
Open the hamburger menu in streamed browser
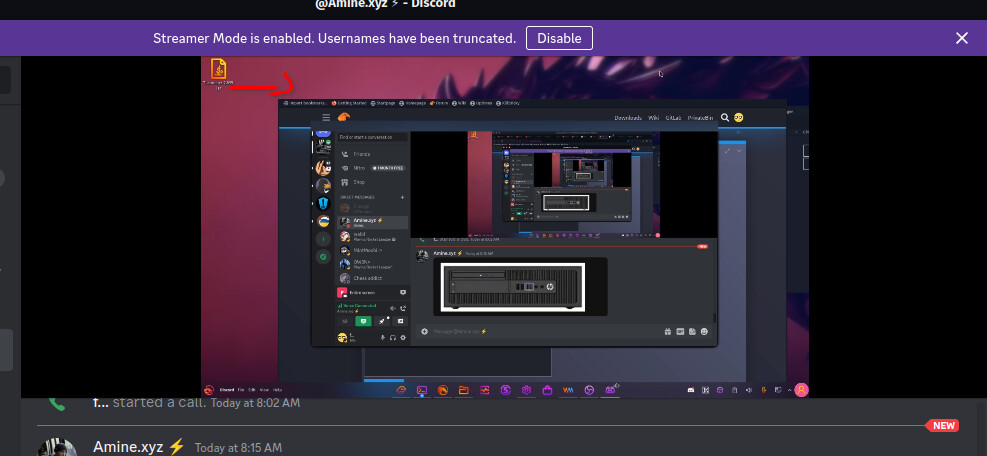click(326, 117)
